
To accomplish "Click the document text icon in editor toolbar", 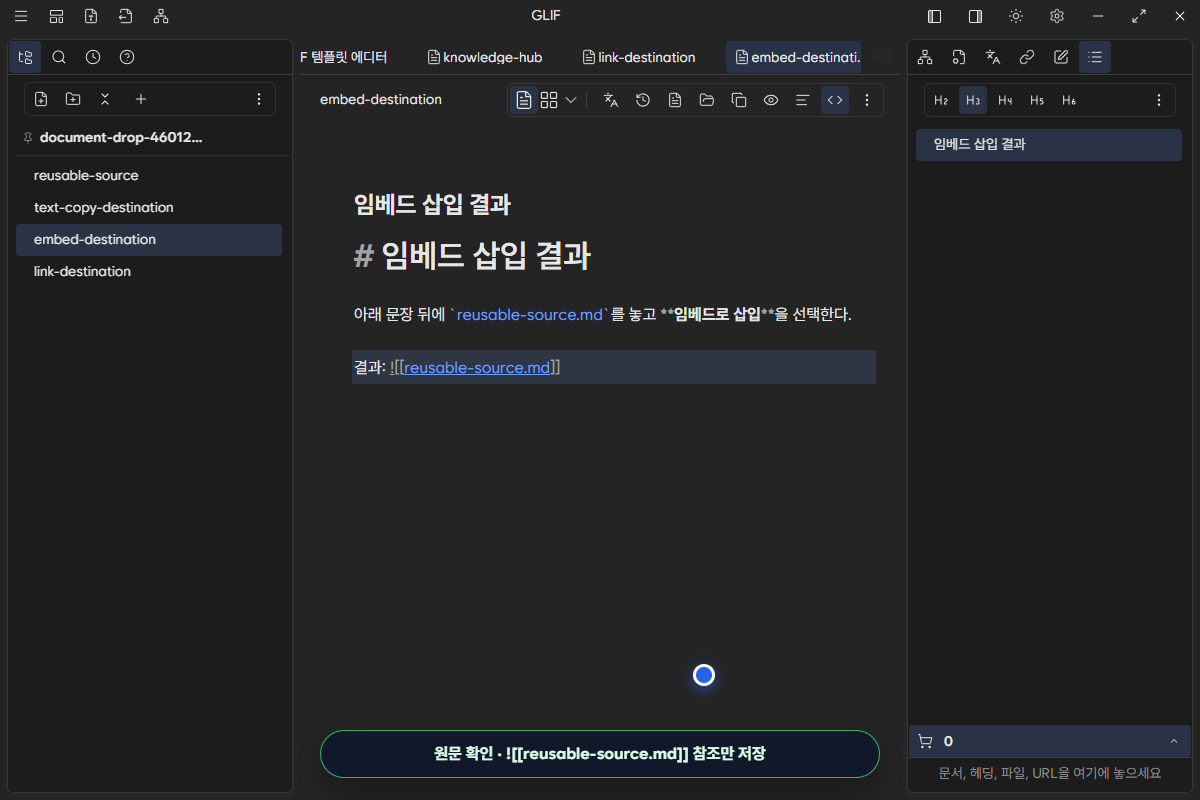I will 675,100.
